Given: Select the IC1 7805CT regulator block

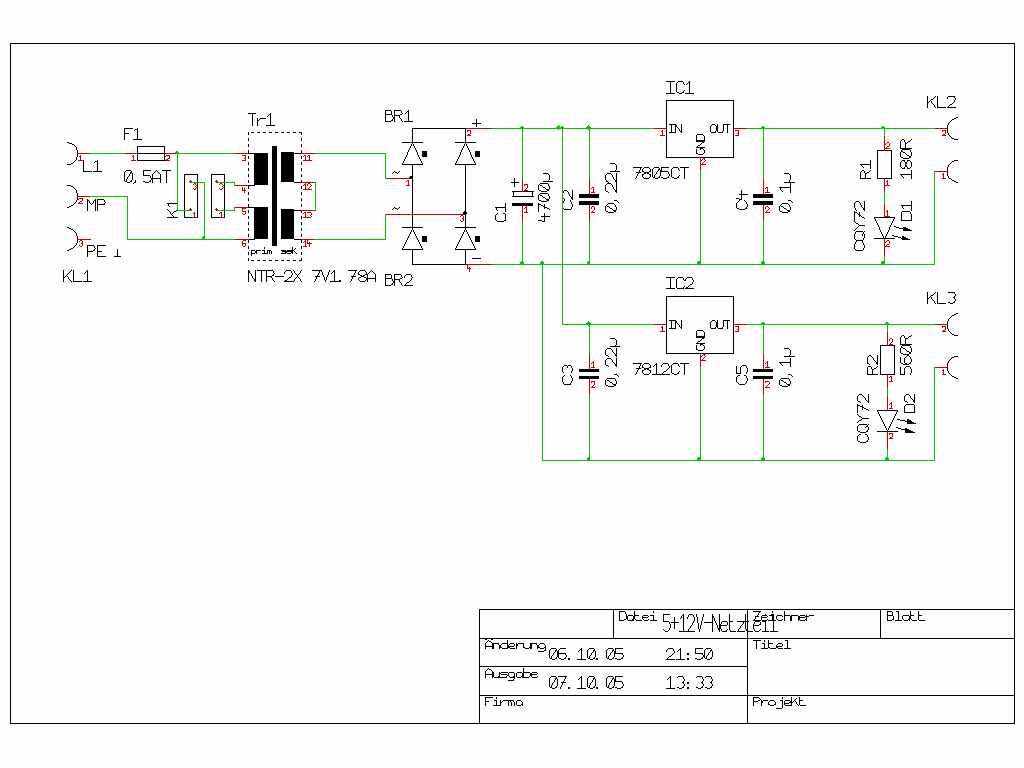Looking at the screenshot, I should (699, 129).
